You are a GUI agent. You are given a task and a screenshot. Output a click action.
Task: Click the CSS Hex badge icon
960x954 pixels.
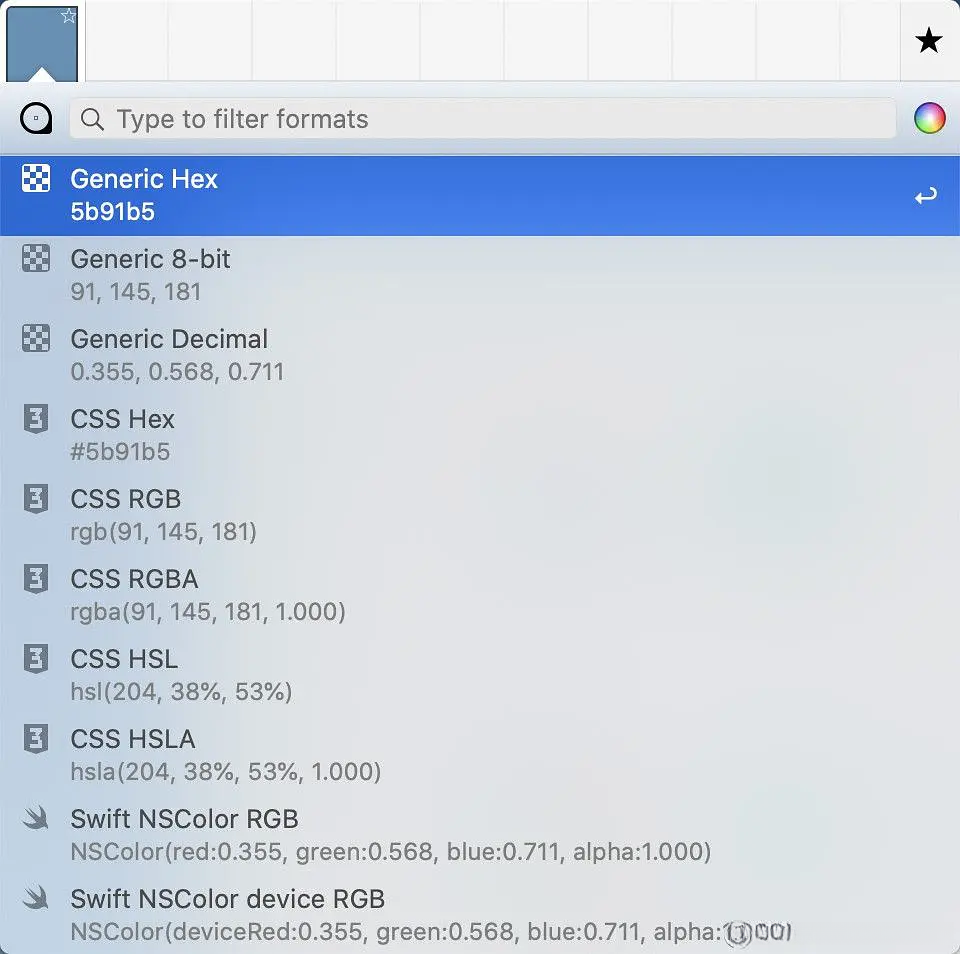(x=36, y=419)
